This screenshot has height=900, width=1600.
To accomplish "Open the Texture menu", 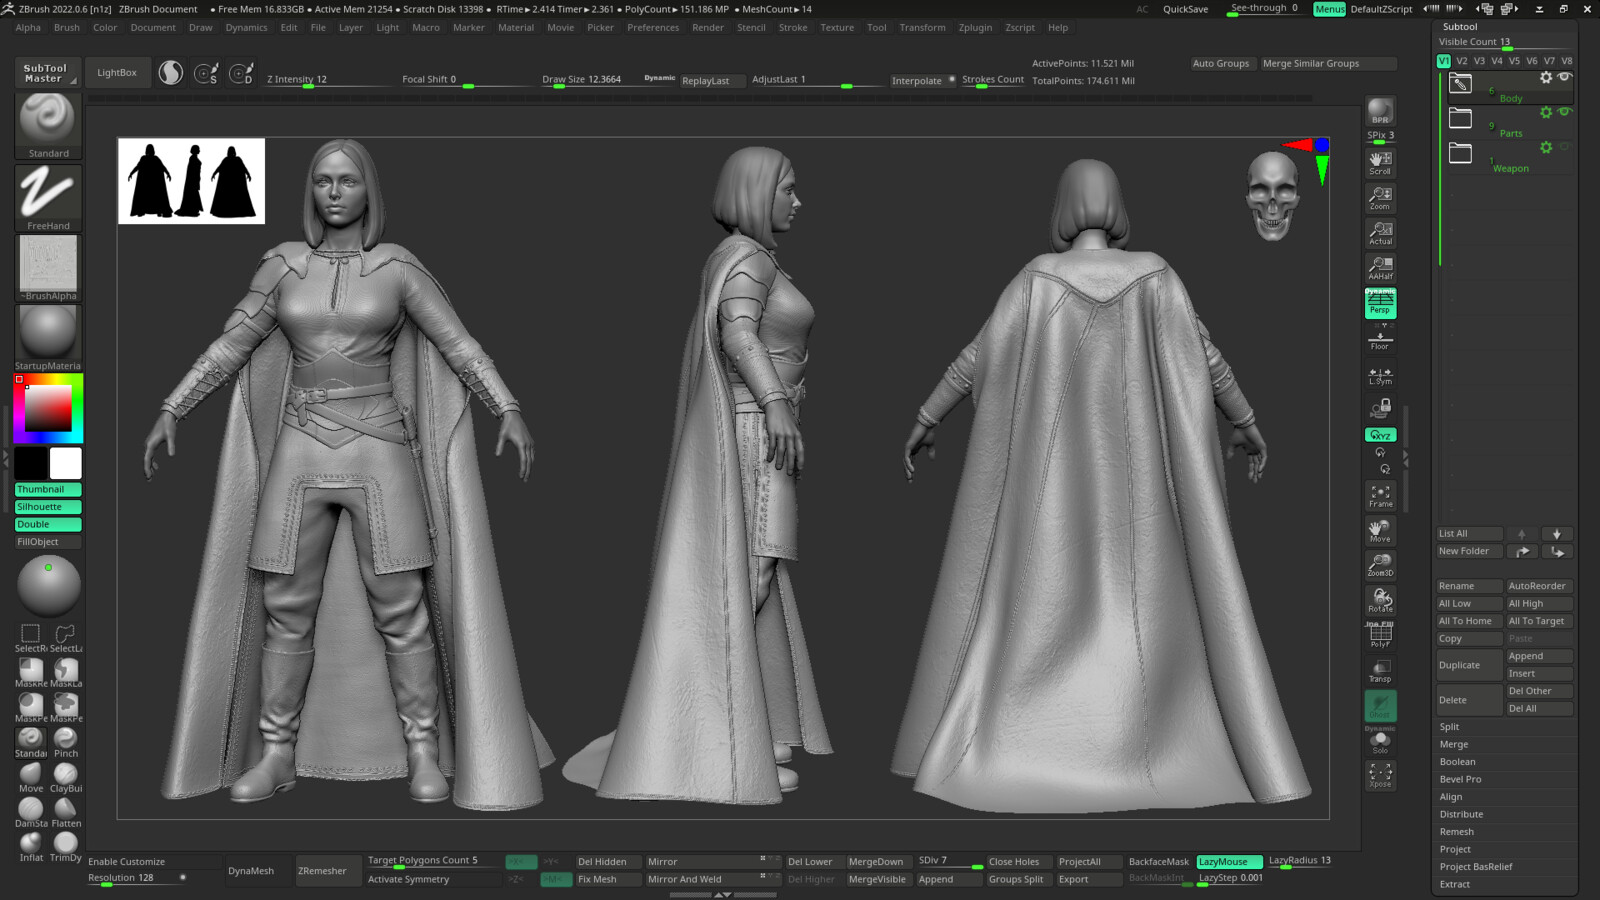I will click(837, 28).
